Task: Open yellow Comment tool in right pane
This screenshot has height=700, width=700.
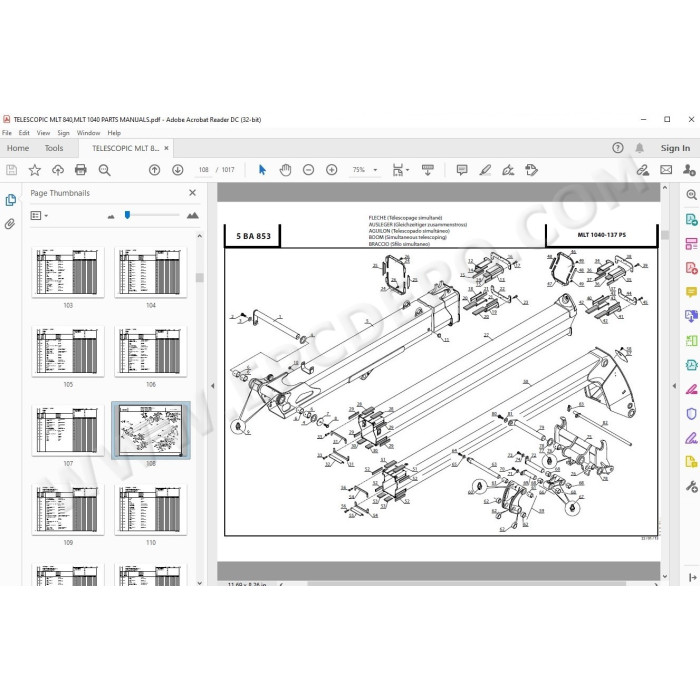Action: pyautogui.click(x=691, y=292)
